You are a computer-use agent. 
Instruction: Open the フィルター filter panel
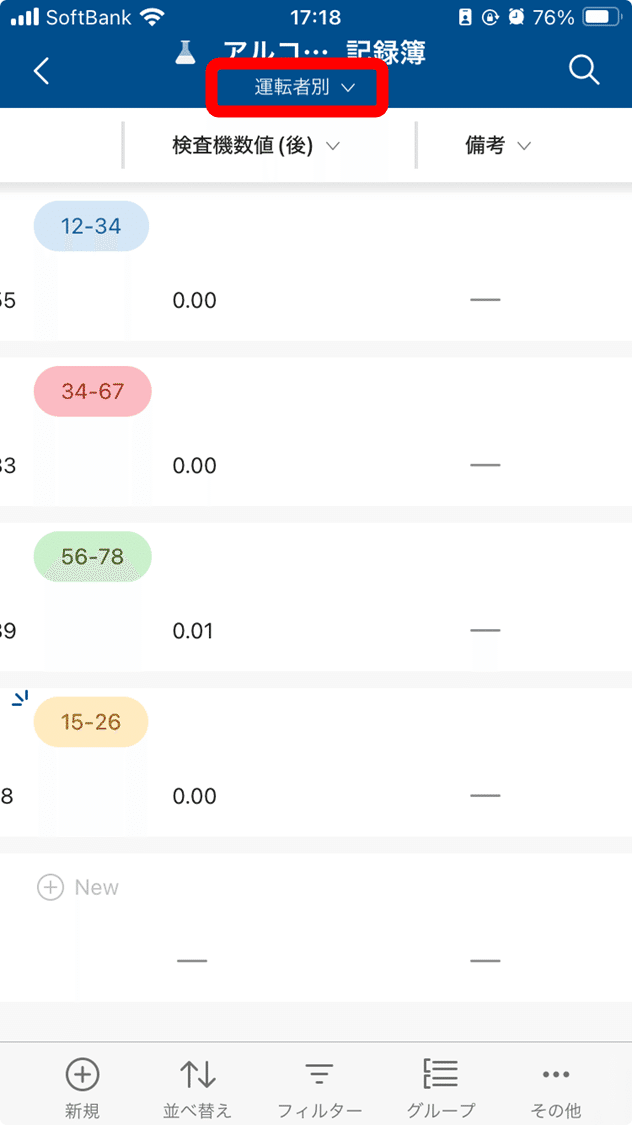pyautogui.click(x=319, y=1075)
